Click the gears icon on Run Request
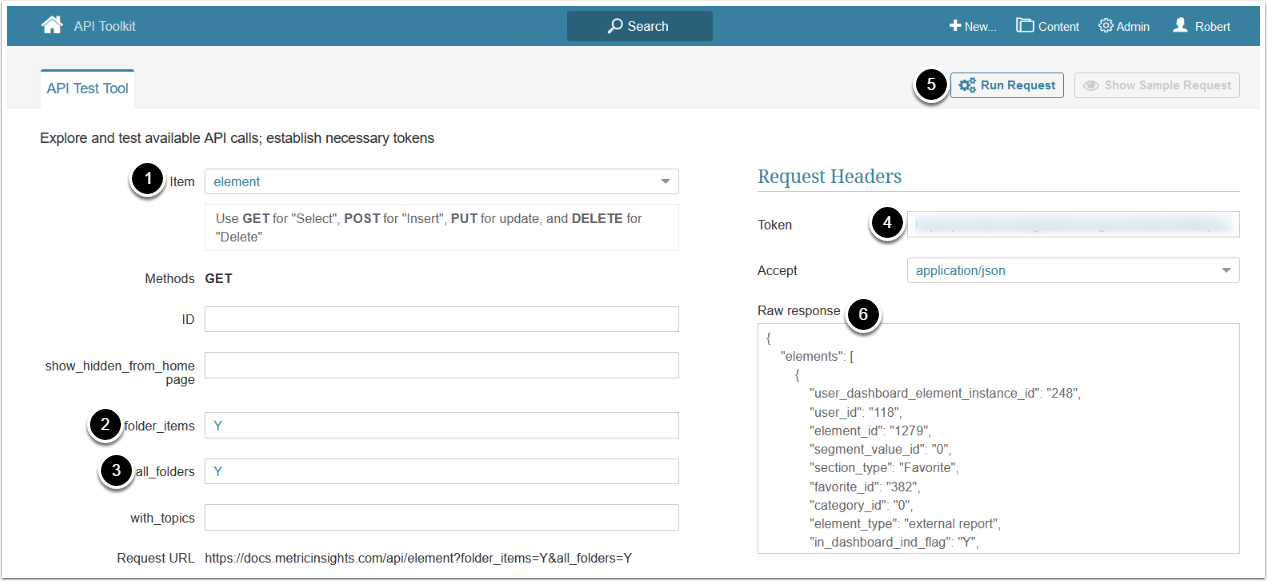 tap(967, 86)
